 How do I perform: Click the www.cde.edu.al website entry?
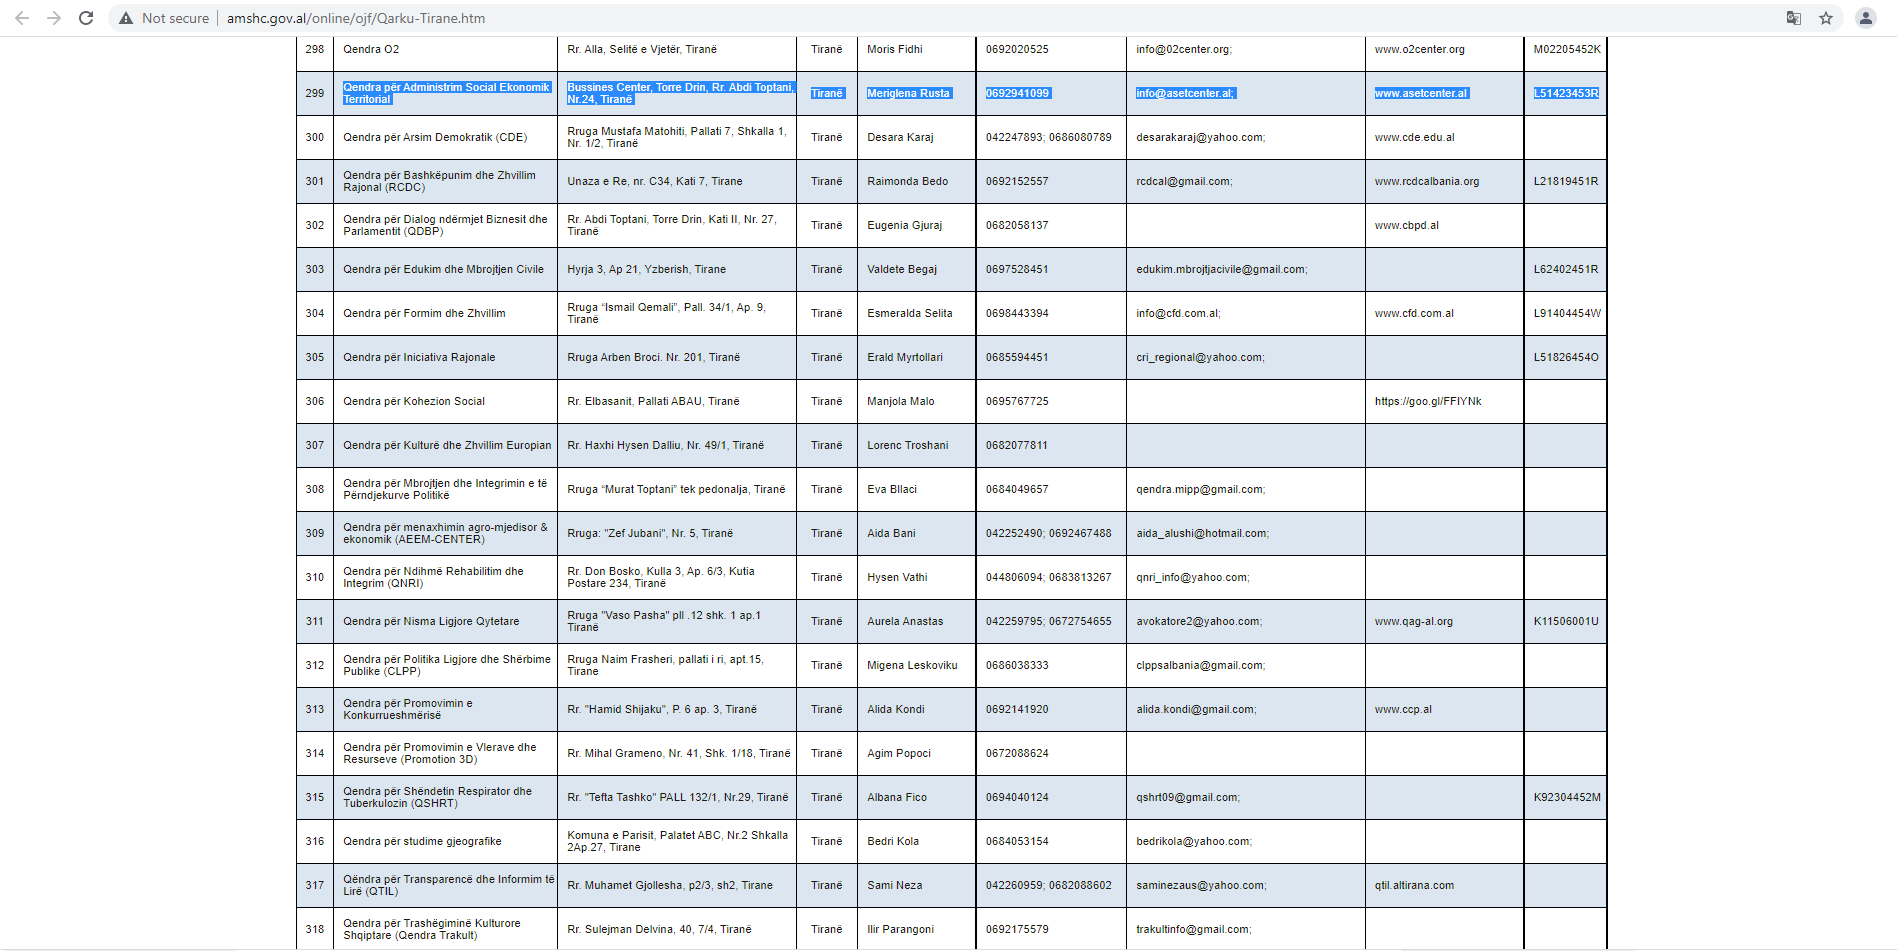(x=1414, y=138)
